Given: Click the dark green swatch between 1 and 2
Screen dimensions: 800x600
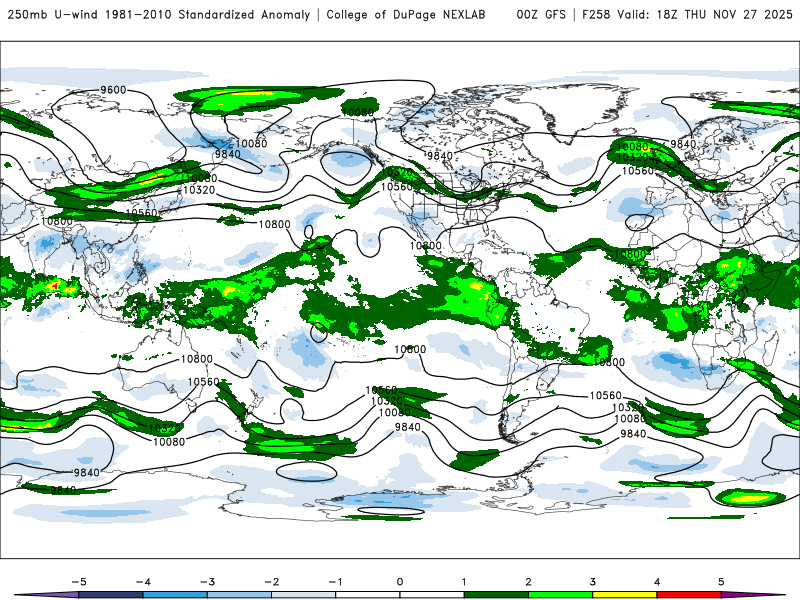Looking at the screenshot, I should point(496,595).
